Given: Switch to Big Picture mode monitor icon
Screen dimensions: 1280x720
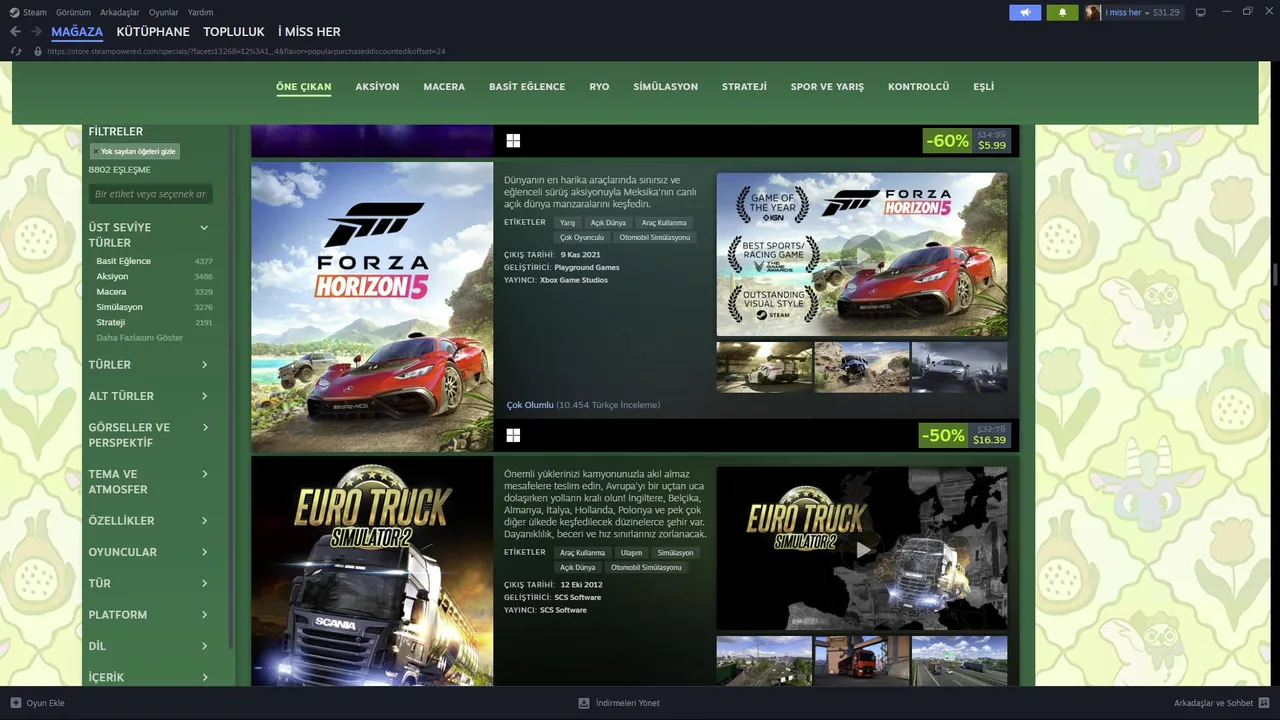Looking at the screenshot, I should pos(1200,12).
